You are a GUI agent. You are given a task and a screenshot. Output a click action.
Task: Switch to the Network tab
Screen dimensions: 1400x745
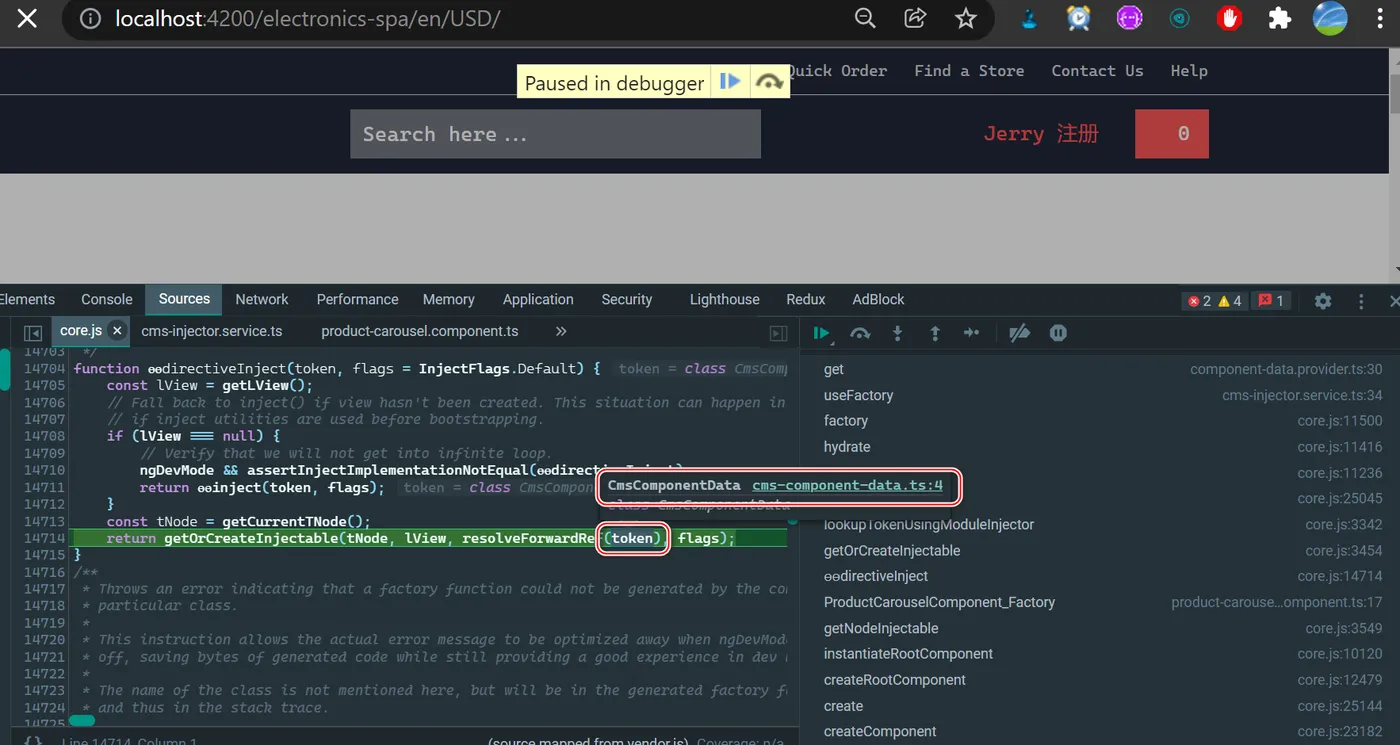[x=262, y=299]
